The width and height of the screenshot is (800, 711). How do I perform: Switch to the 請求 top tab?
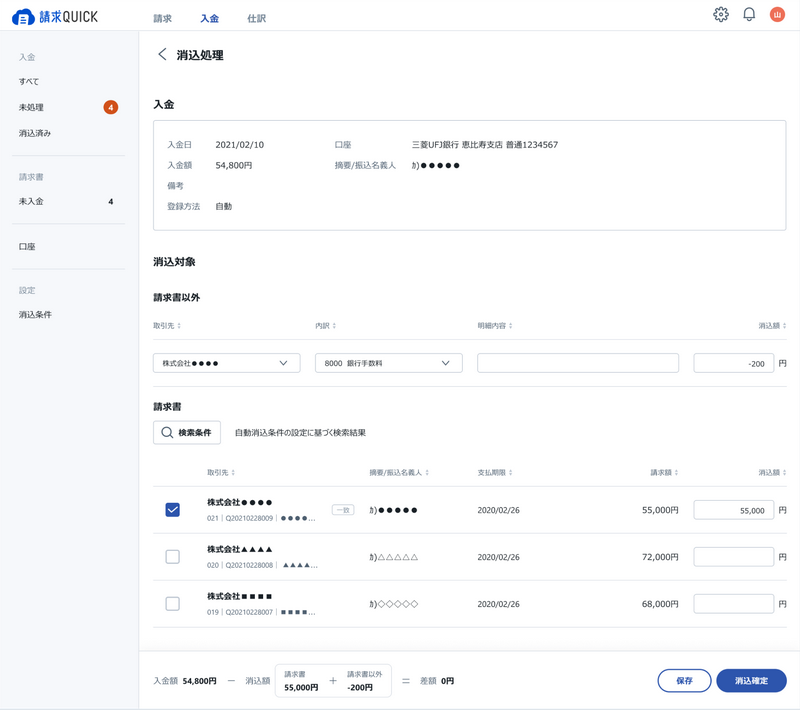click(x=162, y=19)
